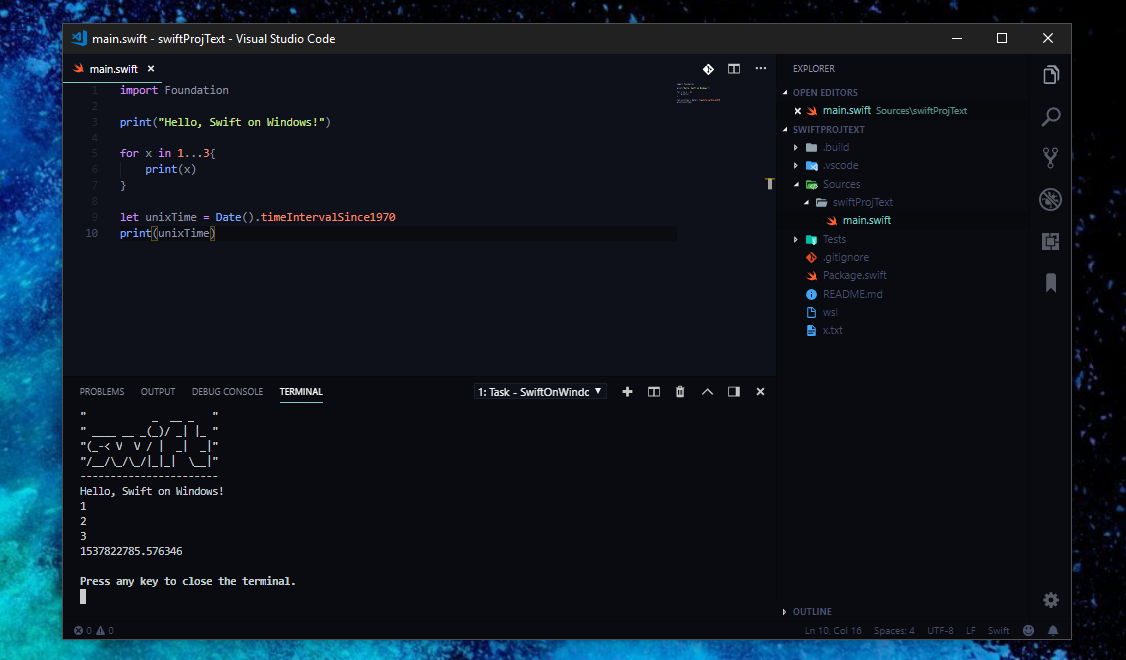Open the terminal selector dropdown
1126x660 pixels.
coord(540,391)
